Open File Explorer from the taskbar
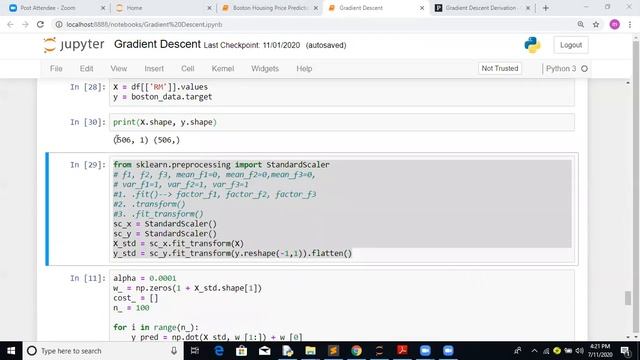This screenshot has width=640, height=360. [310, 351]
